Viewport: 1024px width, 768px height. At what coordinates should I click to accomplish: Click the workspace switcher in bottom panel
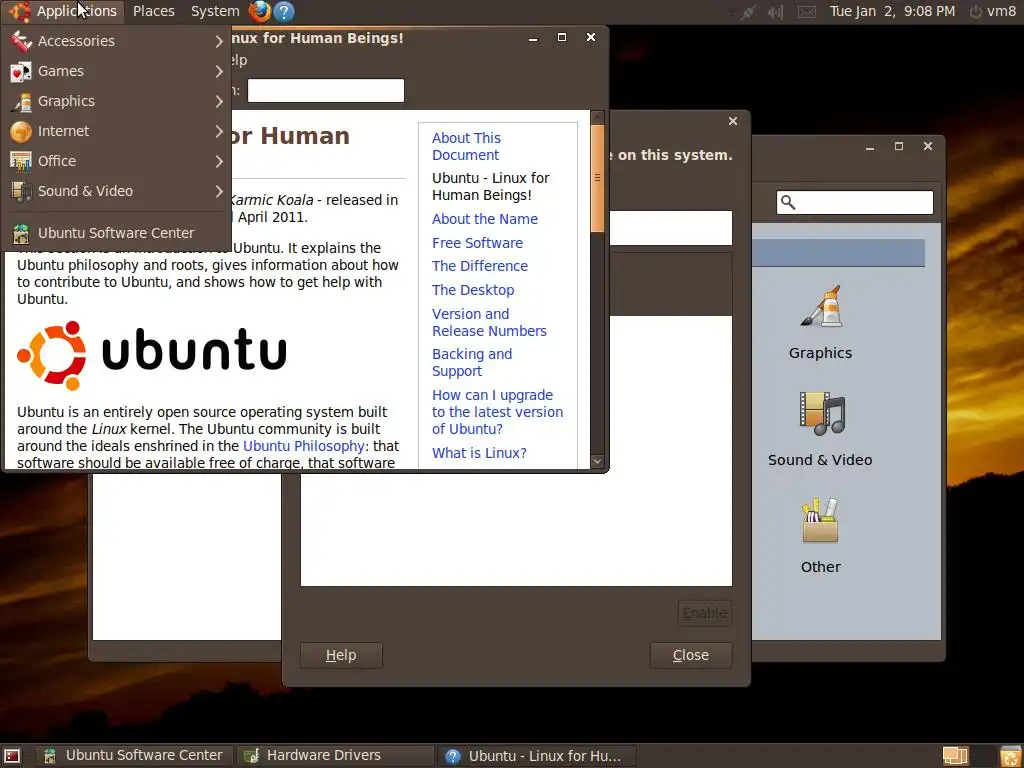[x=955, y=756]
